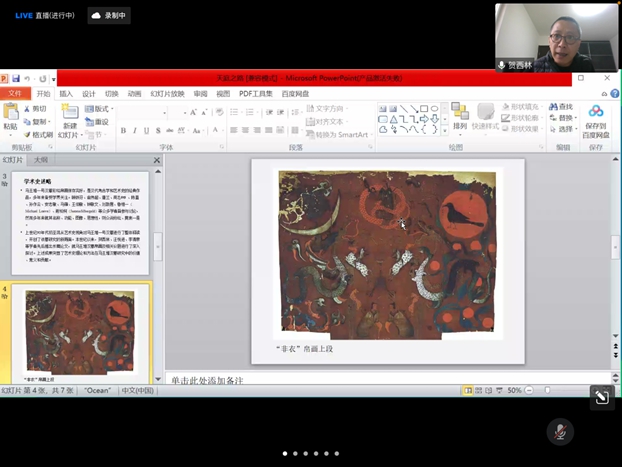Expand the shapes gallery more arrow
Viewport: 622px width, 467px height.
click(445, 130)
